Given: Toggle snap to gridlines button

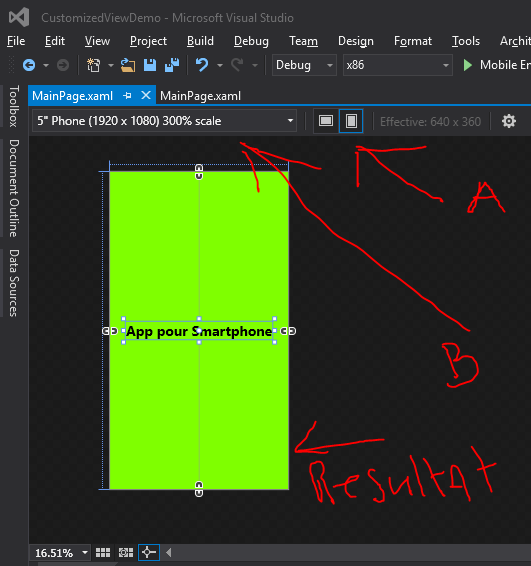Looking at the screenshot, I should [126, 552].
